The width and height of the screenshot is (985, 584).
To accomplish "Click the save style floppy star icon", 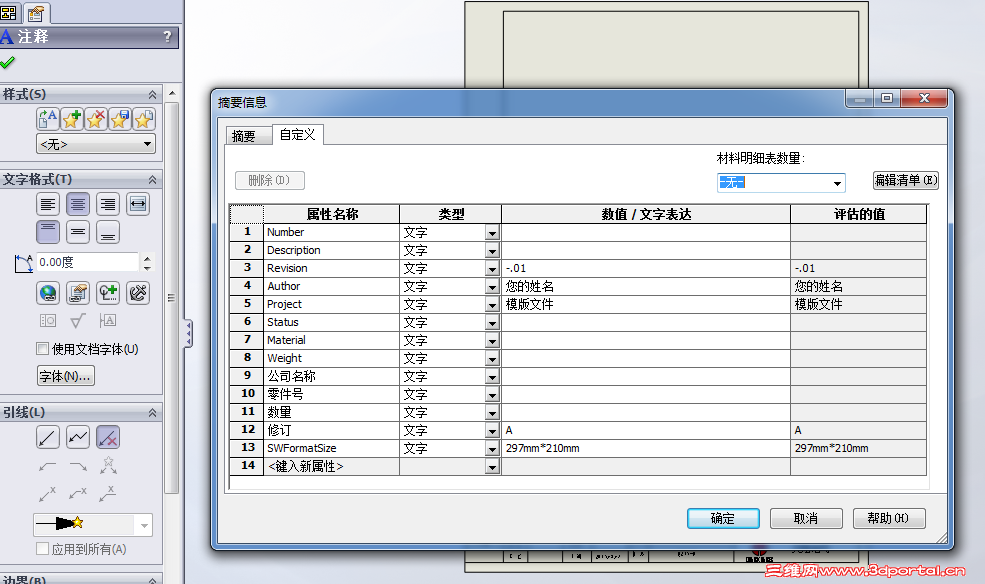I will 119,119.
